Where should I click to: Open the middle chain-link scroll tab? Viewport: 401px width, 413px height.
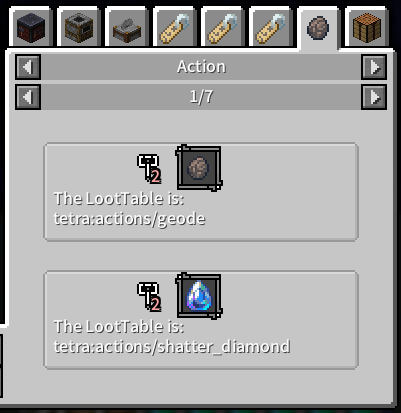[x=223, y=27]
